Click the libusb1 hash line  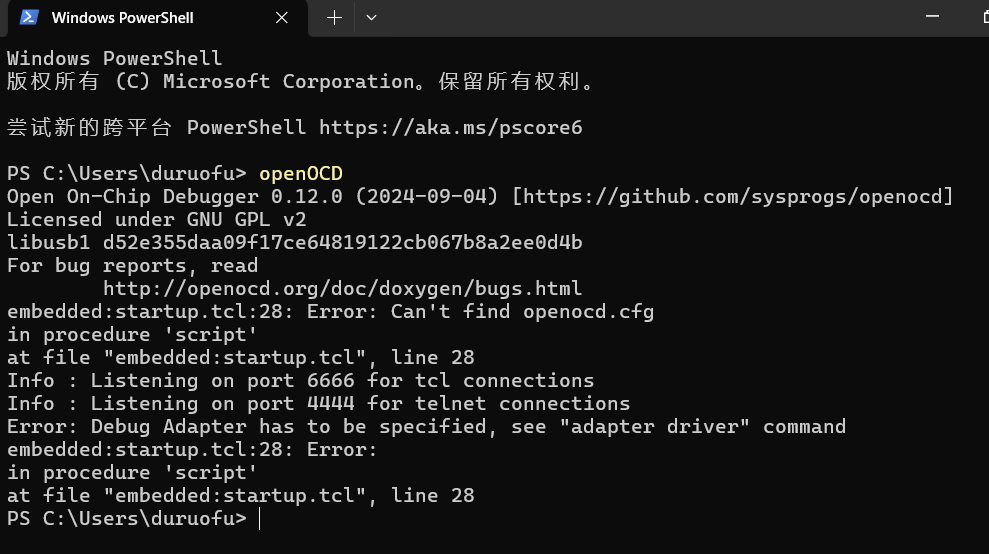(x=294, y=242)
